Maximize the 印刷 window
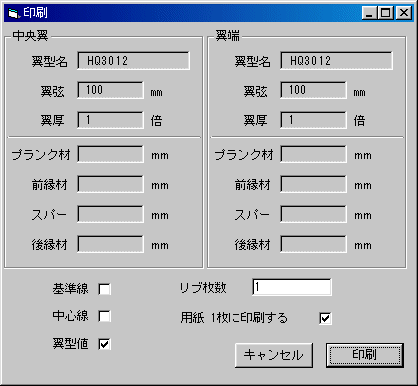This screenshot has height=386, width=418. 386,13
